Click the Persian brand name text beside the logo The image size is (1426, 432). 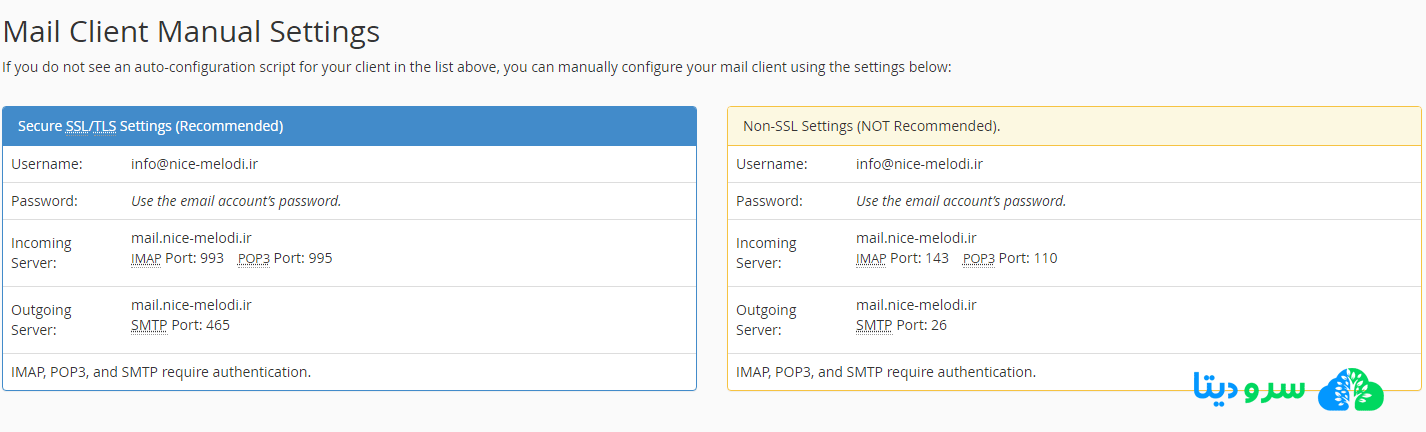[1249, 389]
